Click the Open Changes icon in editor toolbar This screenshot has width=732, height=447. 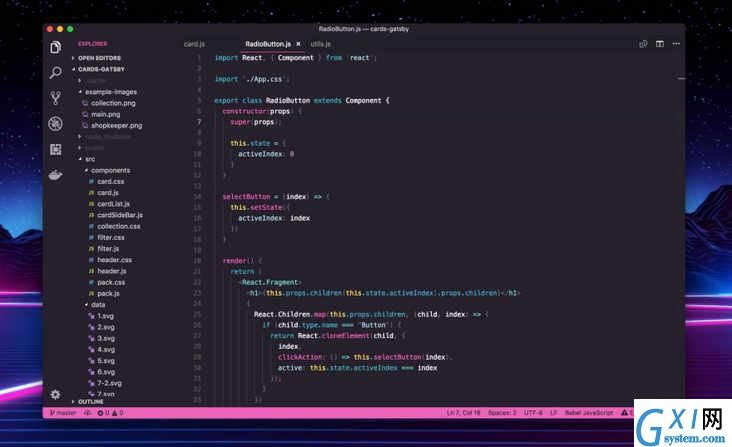pyautogui.click(x=643, y=44)
